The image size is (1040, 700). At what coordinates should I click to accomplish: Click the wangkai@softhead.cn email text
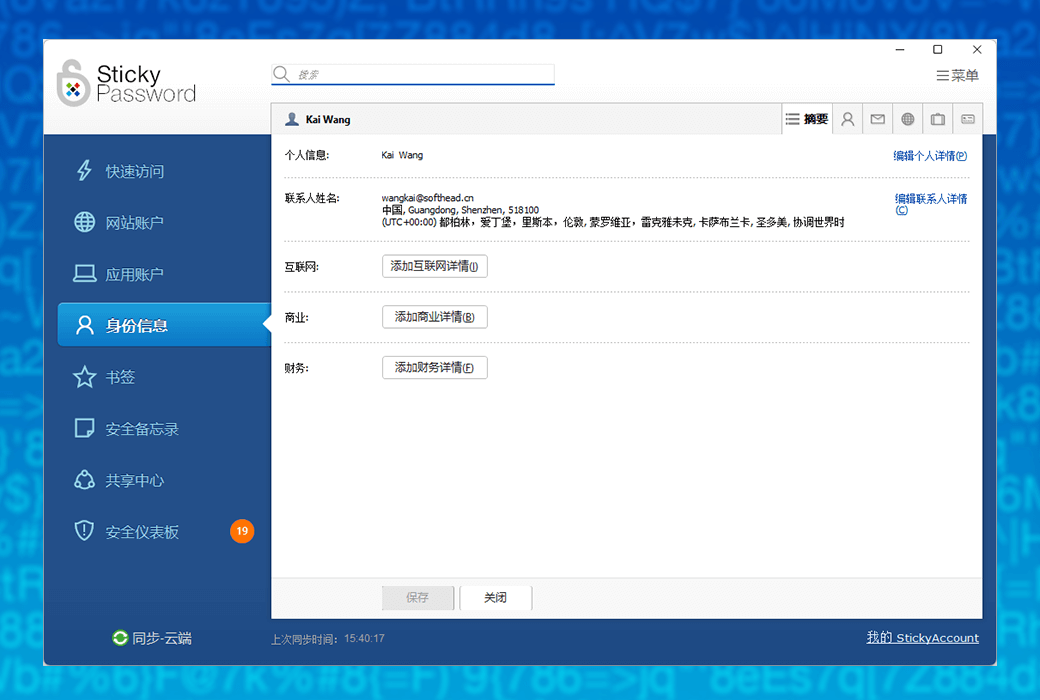(x=427, y=198)
